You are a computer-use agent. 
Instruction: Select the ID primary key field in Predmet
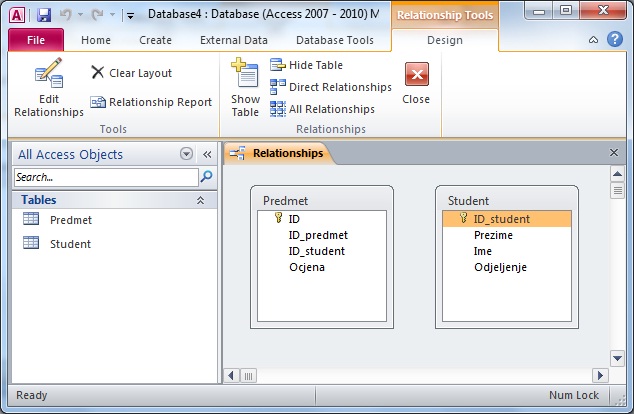pyautogui.click(x=322, y=219)
